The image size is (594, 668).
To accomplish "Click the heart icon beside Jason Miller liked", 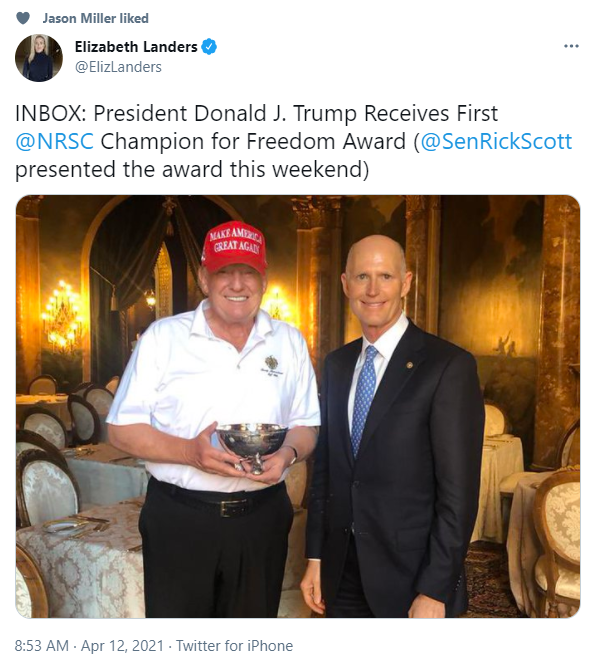I will (23, 18).
